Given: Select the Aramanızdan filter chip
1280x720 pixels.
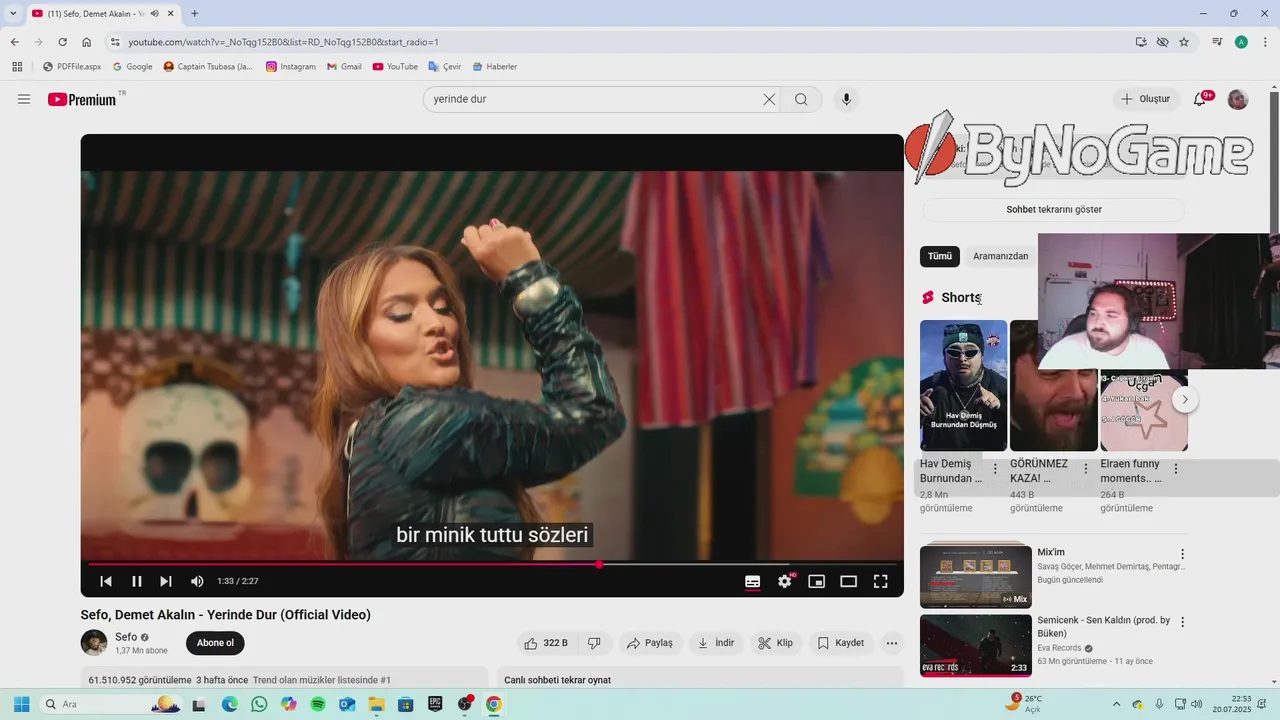Looking at the screenshot, I should click(1000, 256).
